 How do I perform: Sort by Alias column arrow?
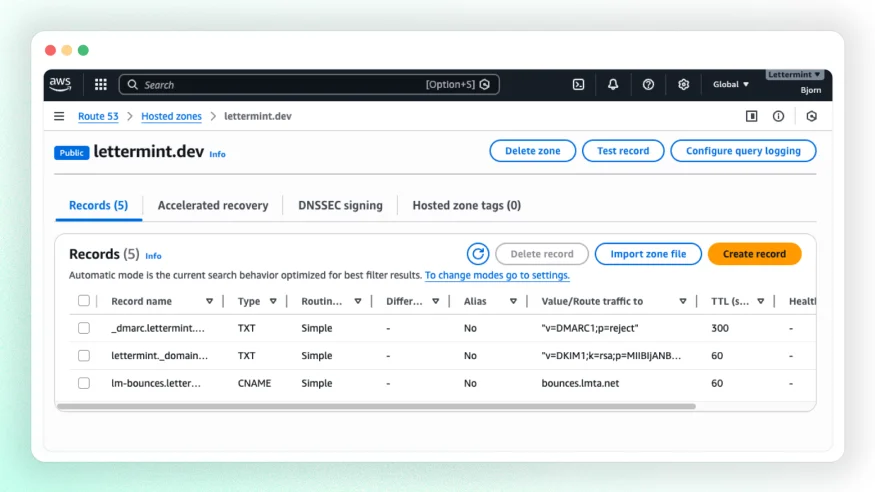513,301
